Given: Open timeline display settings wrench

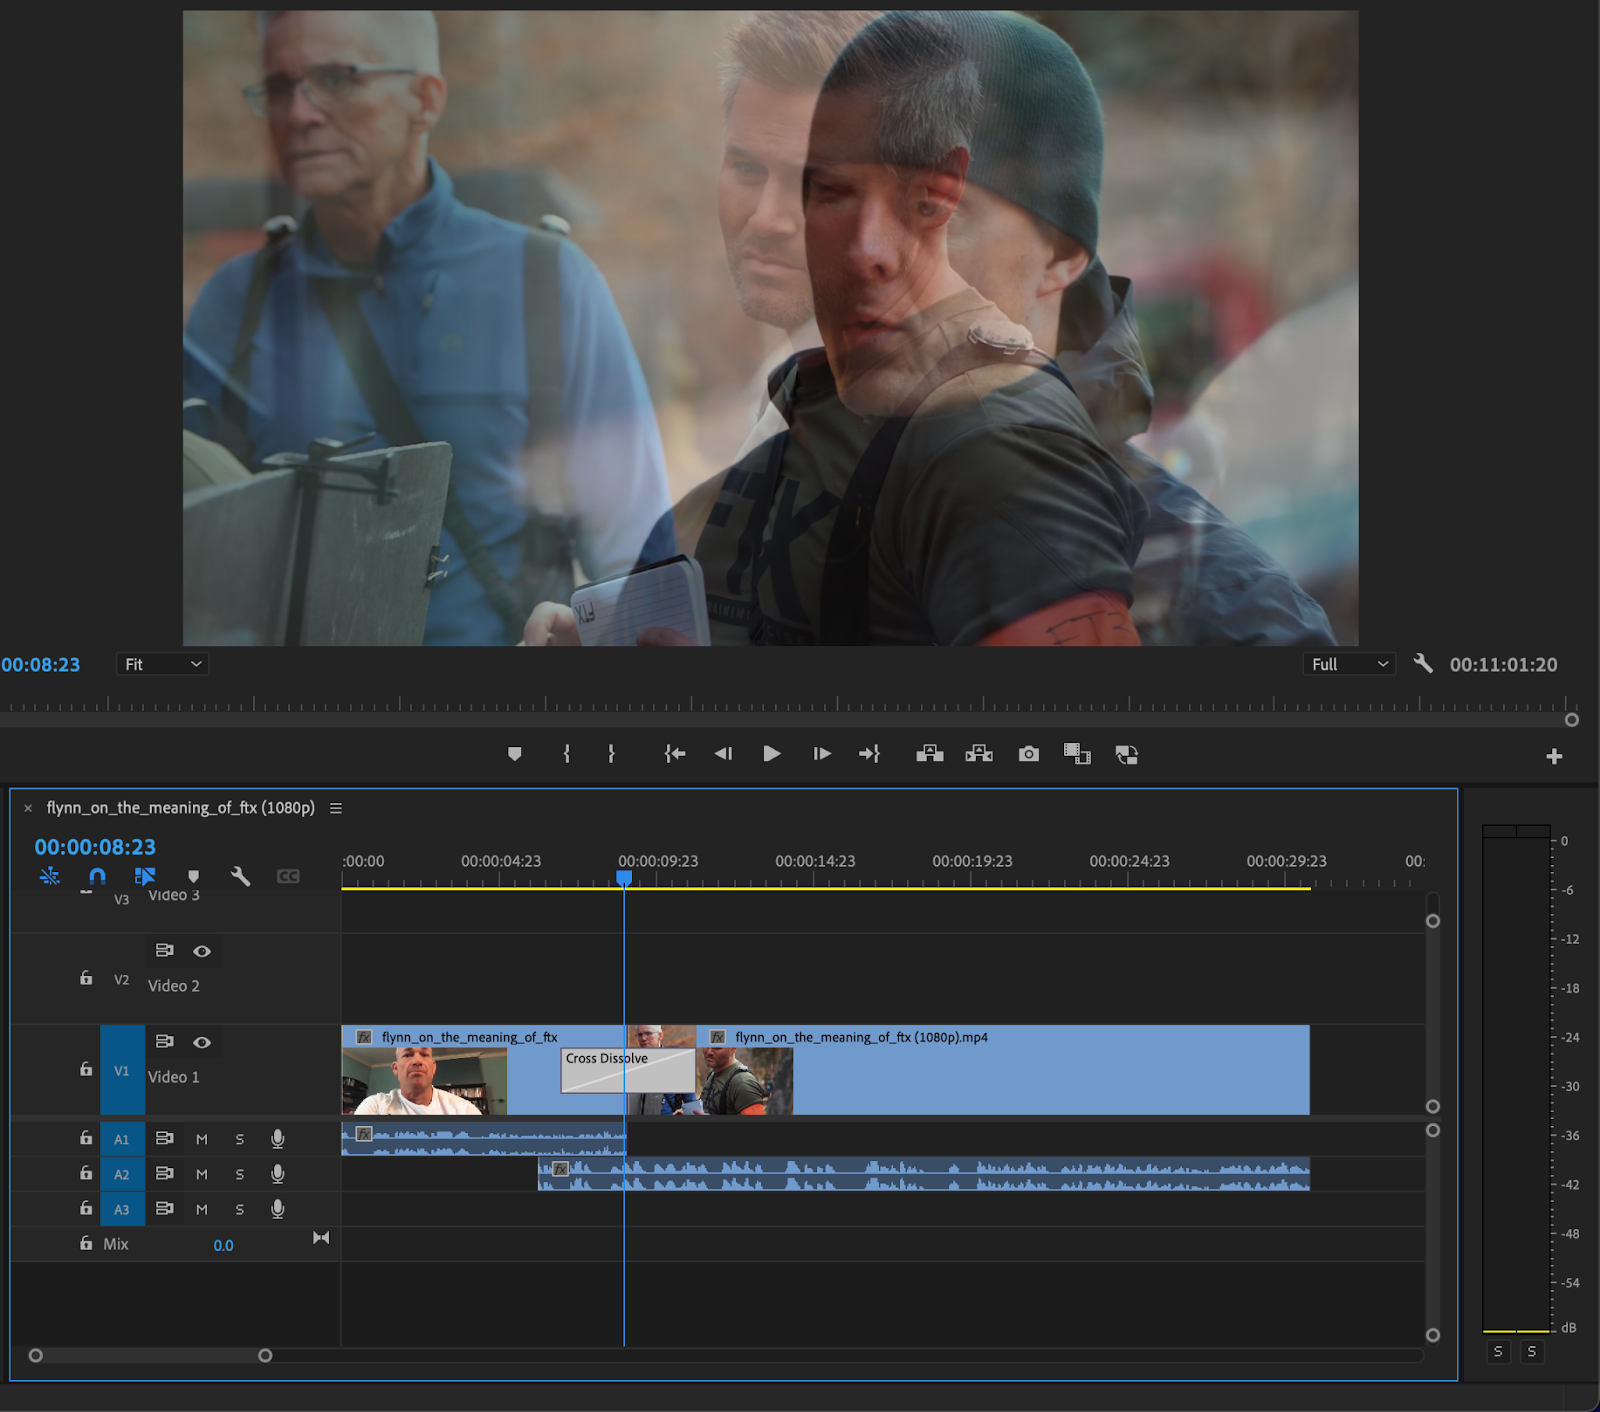Looking at the screenshot, I should coord(240,876).
